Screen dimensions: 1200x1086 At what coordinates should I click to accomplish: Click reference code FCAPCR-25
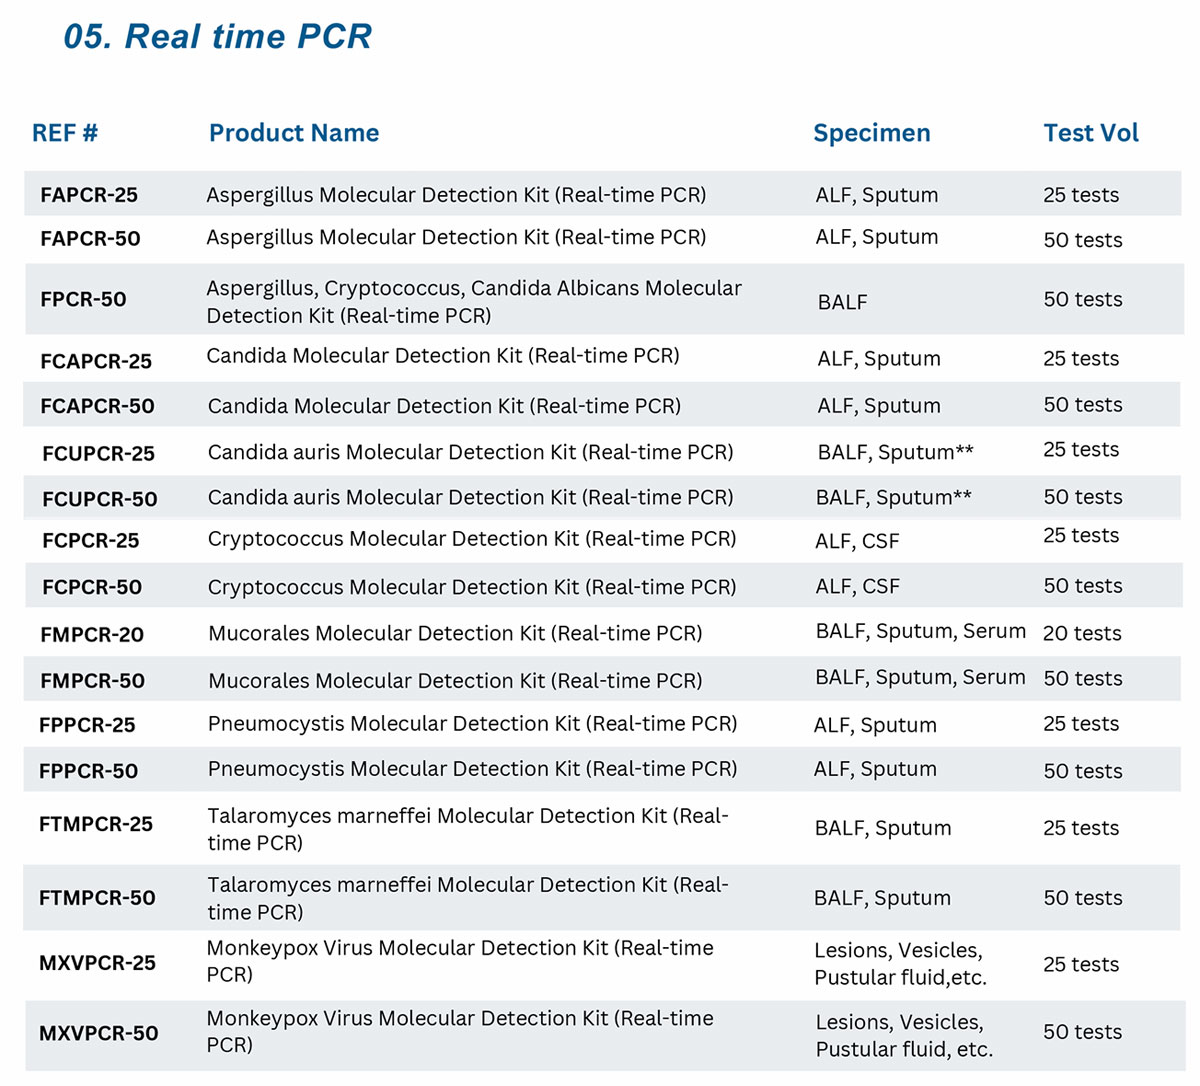click(96, 361)
